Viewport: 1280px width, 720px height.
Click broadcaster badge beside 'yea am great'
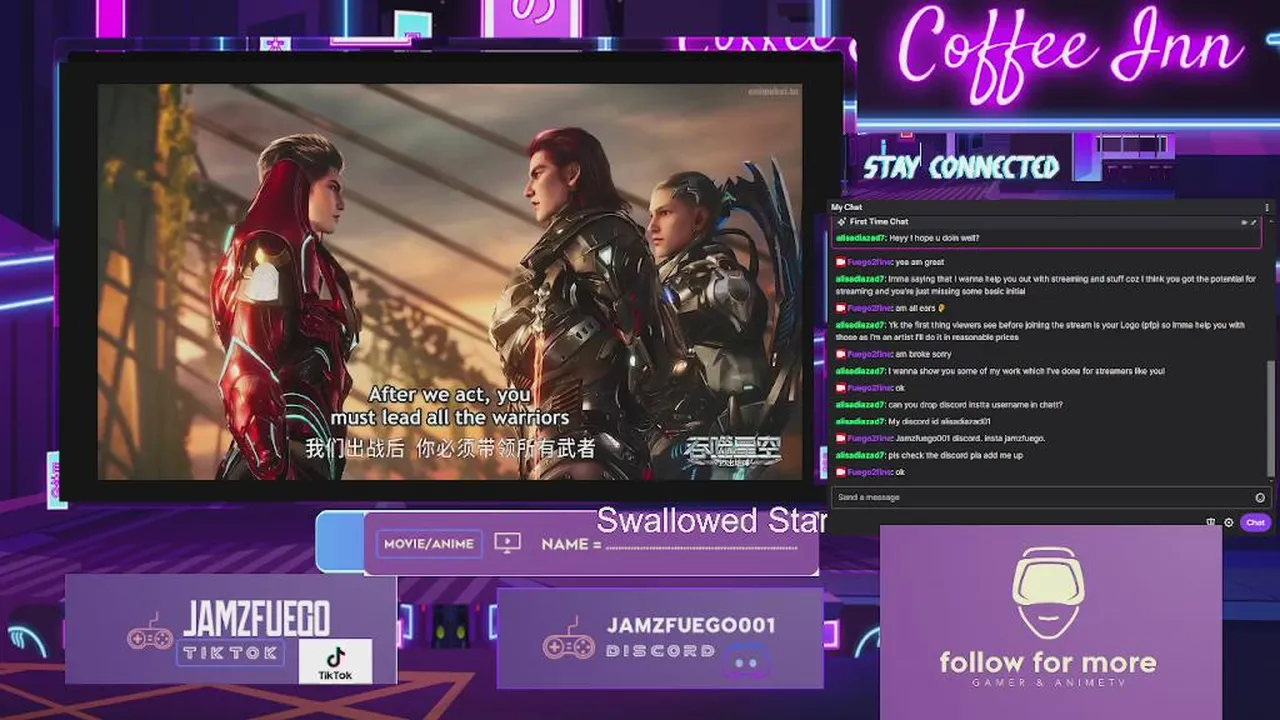click(x=841, y=262)
